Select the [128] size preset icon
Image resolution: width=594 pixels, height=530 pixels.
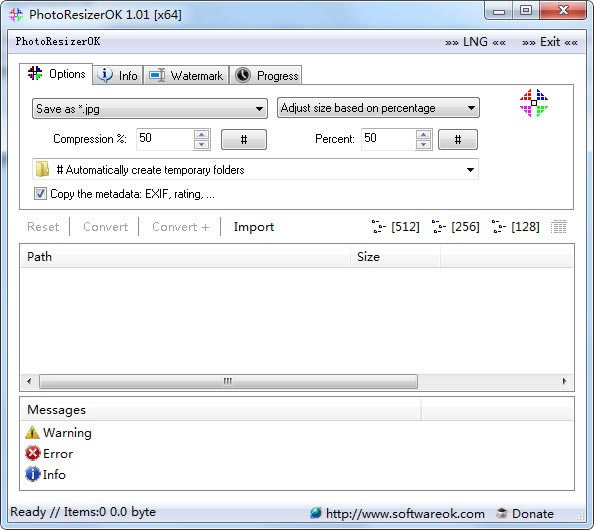click(x=498, y=227)
